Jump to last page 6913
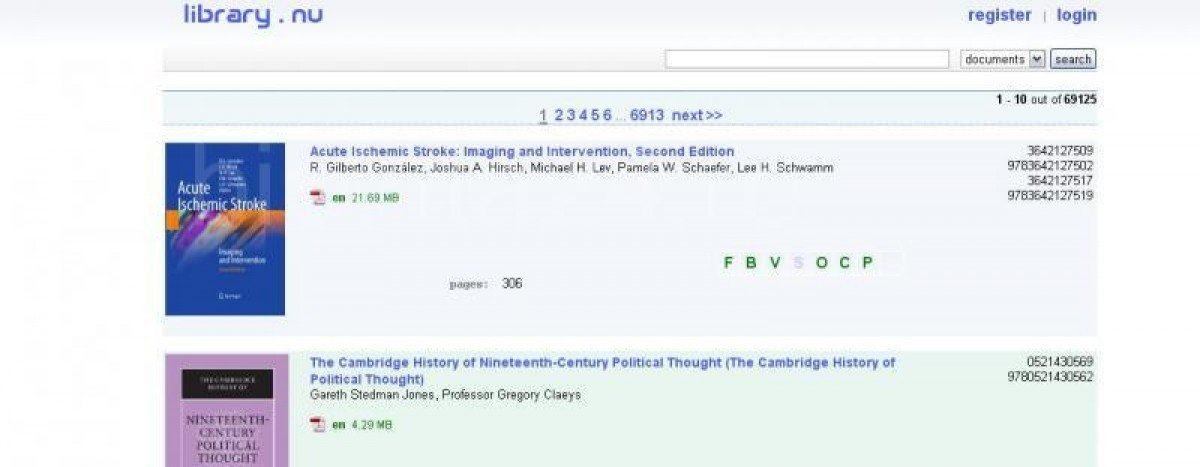Screen dimensions: 1200x467 point(647,115)
